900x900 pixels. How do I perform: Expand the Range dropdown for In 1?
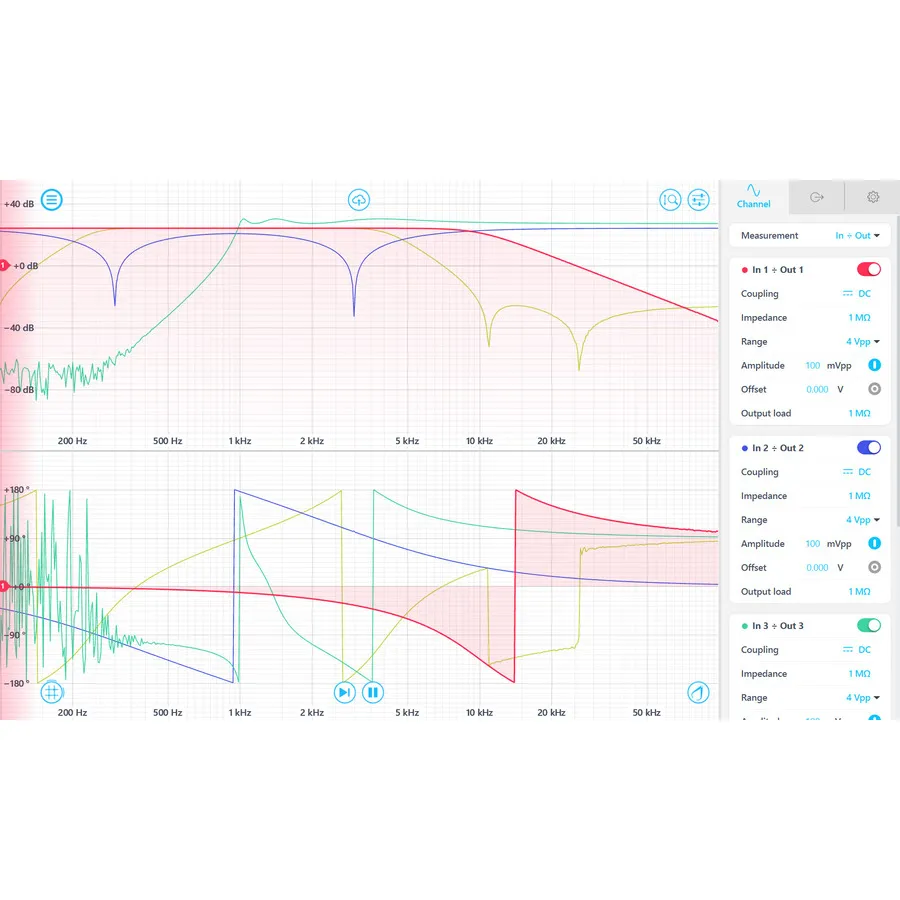[x=861, y=341]
